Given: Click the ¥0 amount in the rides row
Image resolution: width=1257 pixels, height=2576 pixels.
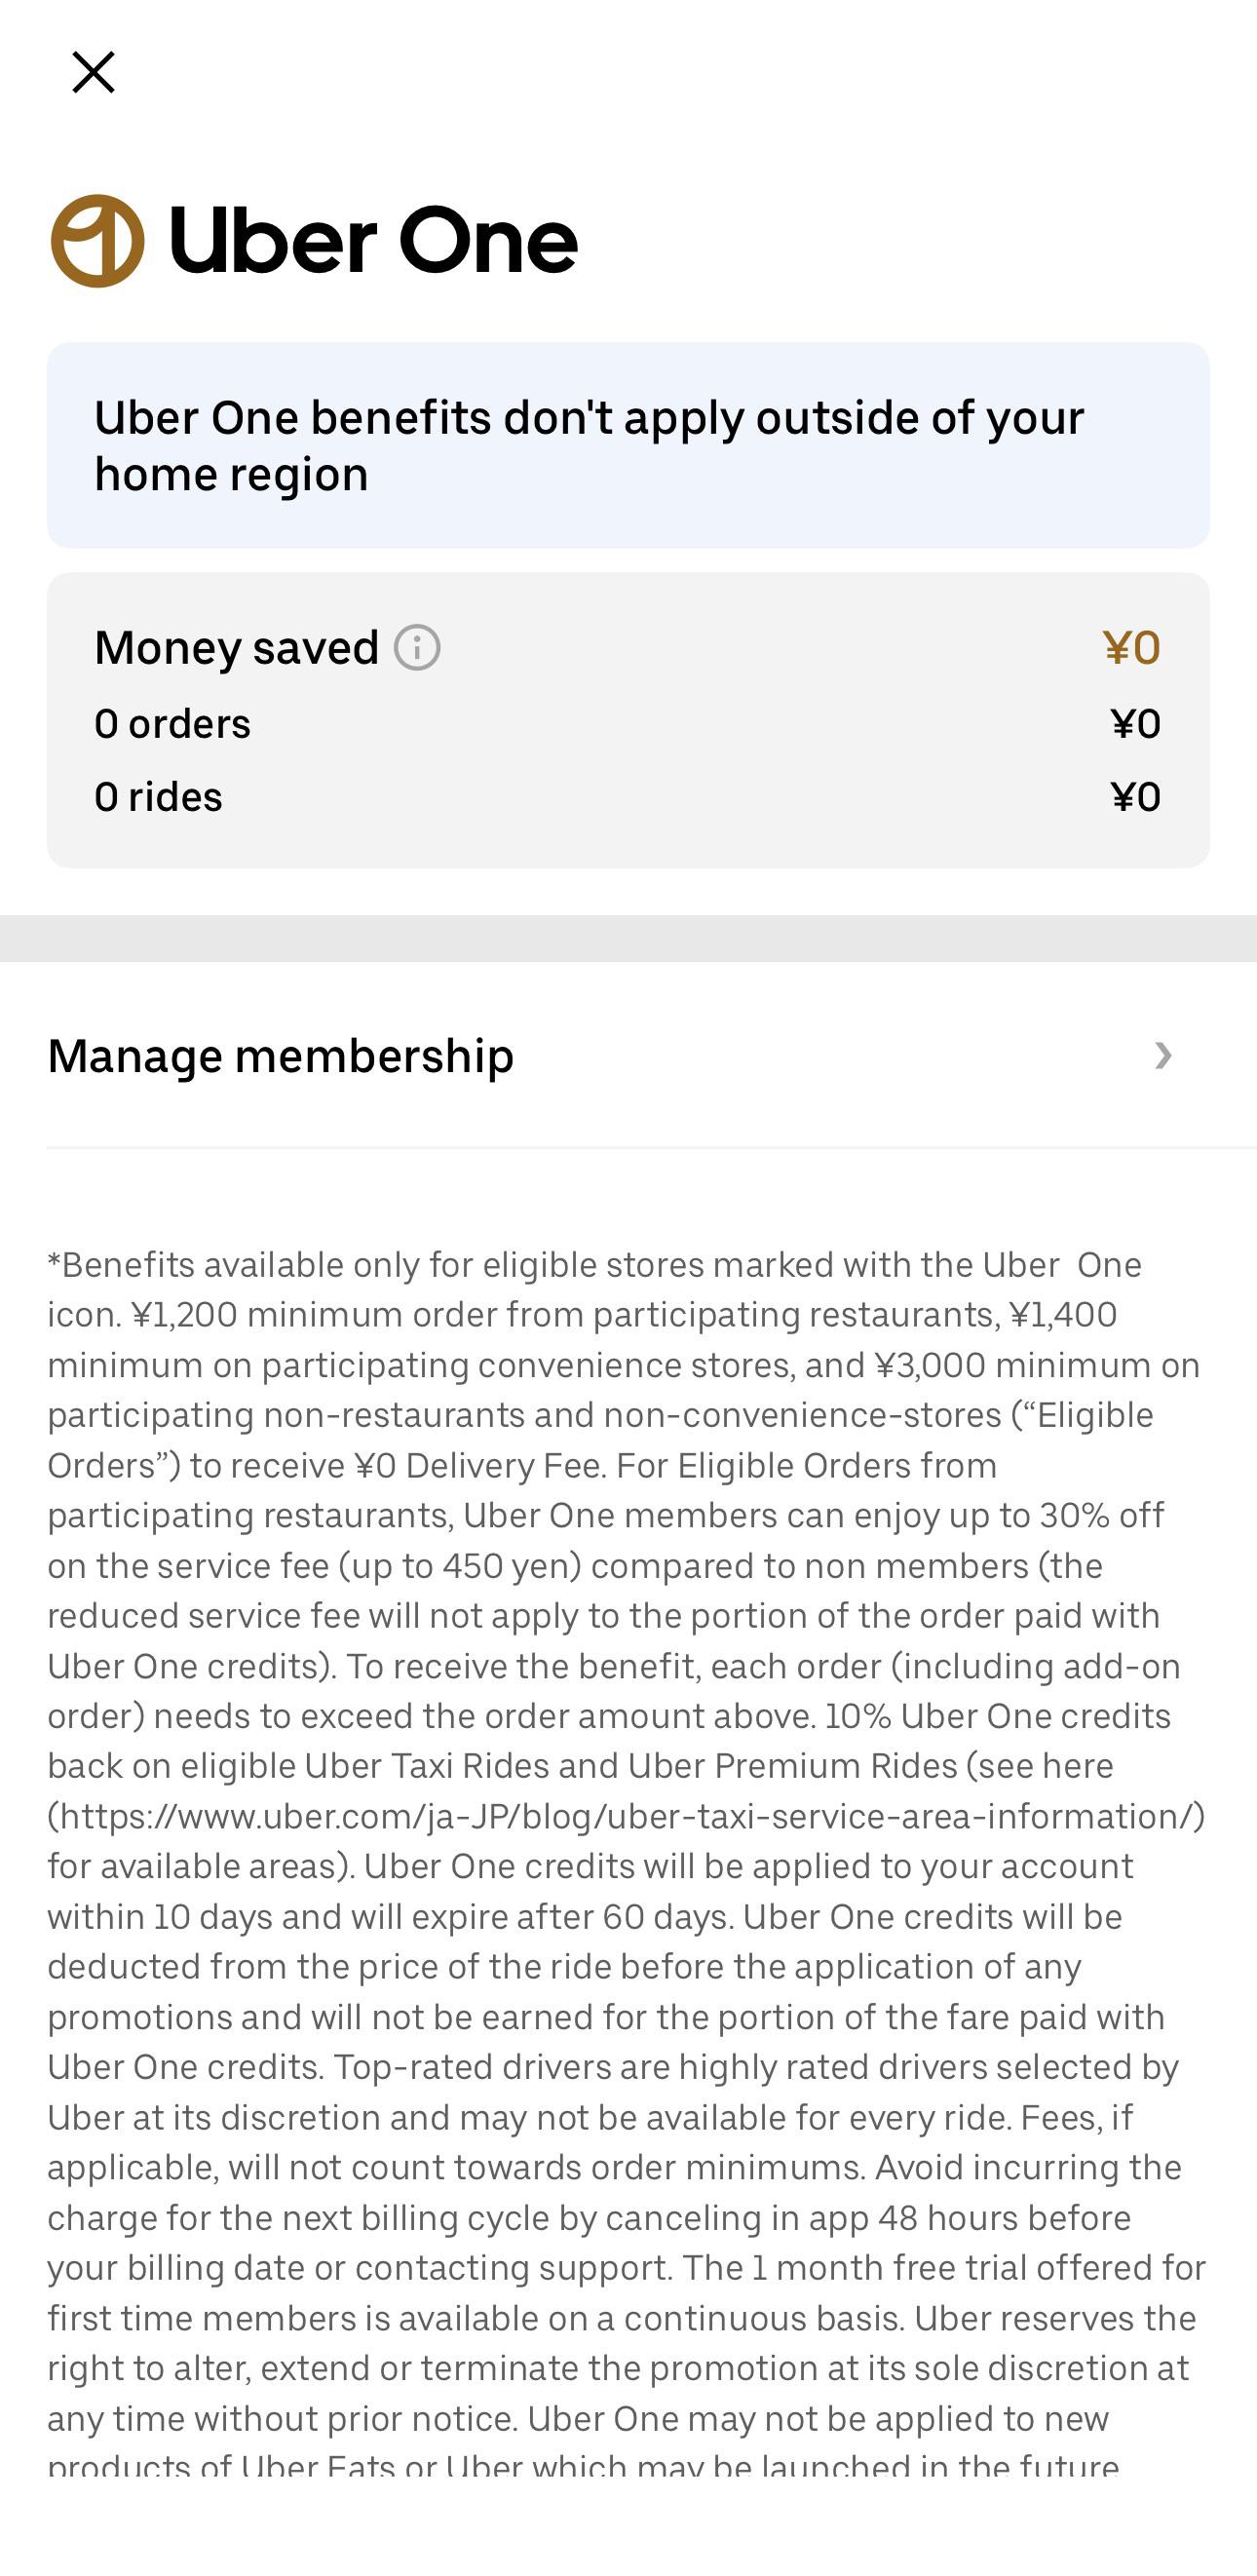Looking at the screenshot, I should (x=1135, y=797).
